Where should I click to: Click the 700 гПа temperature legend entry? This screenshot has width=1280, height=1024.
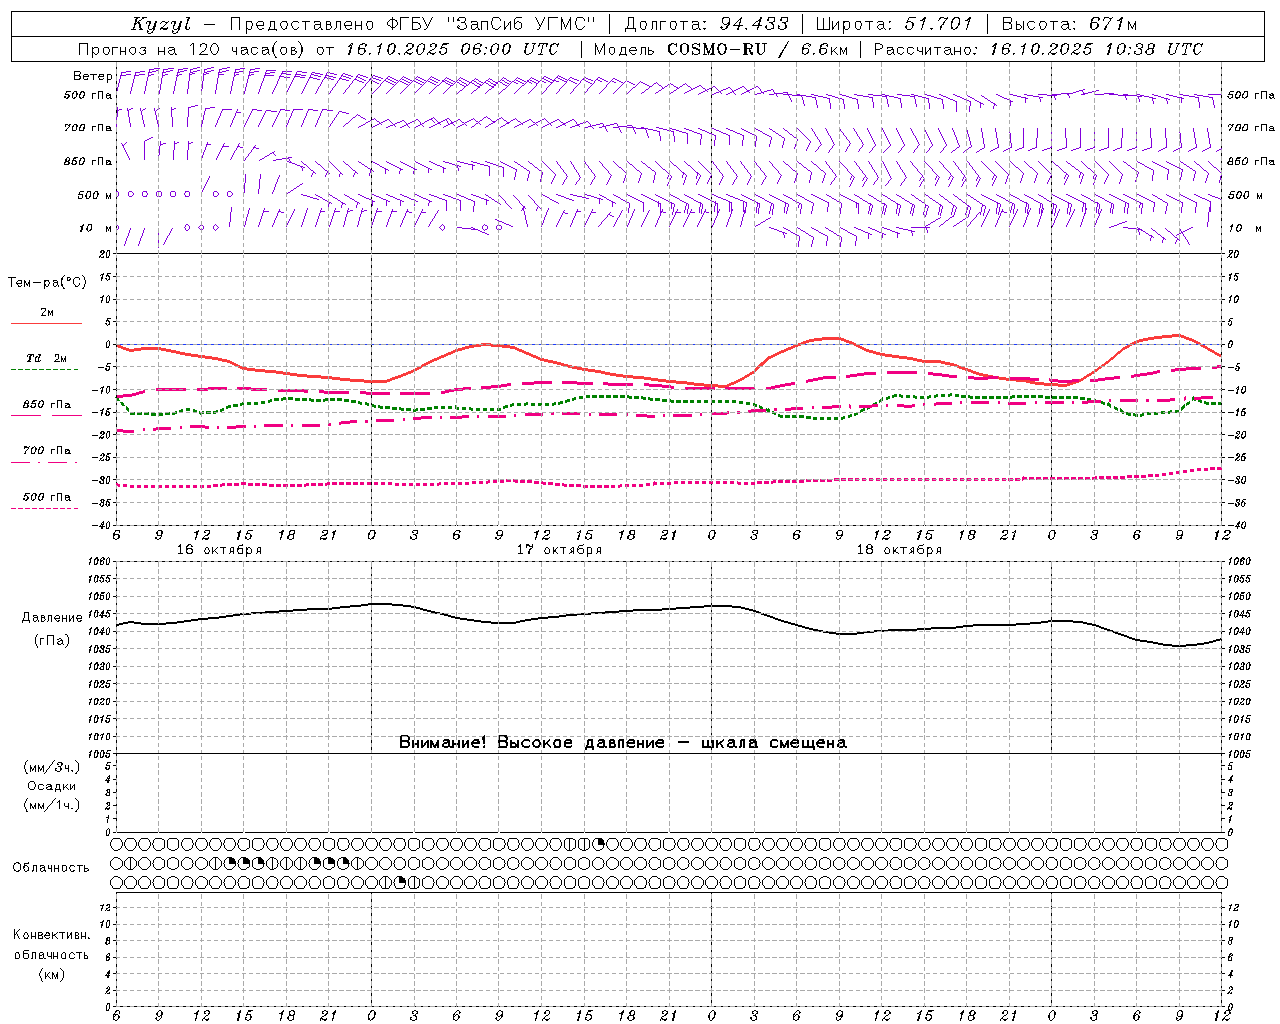point(47,451)
